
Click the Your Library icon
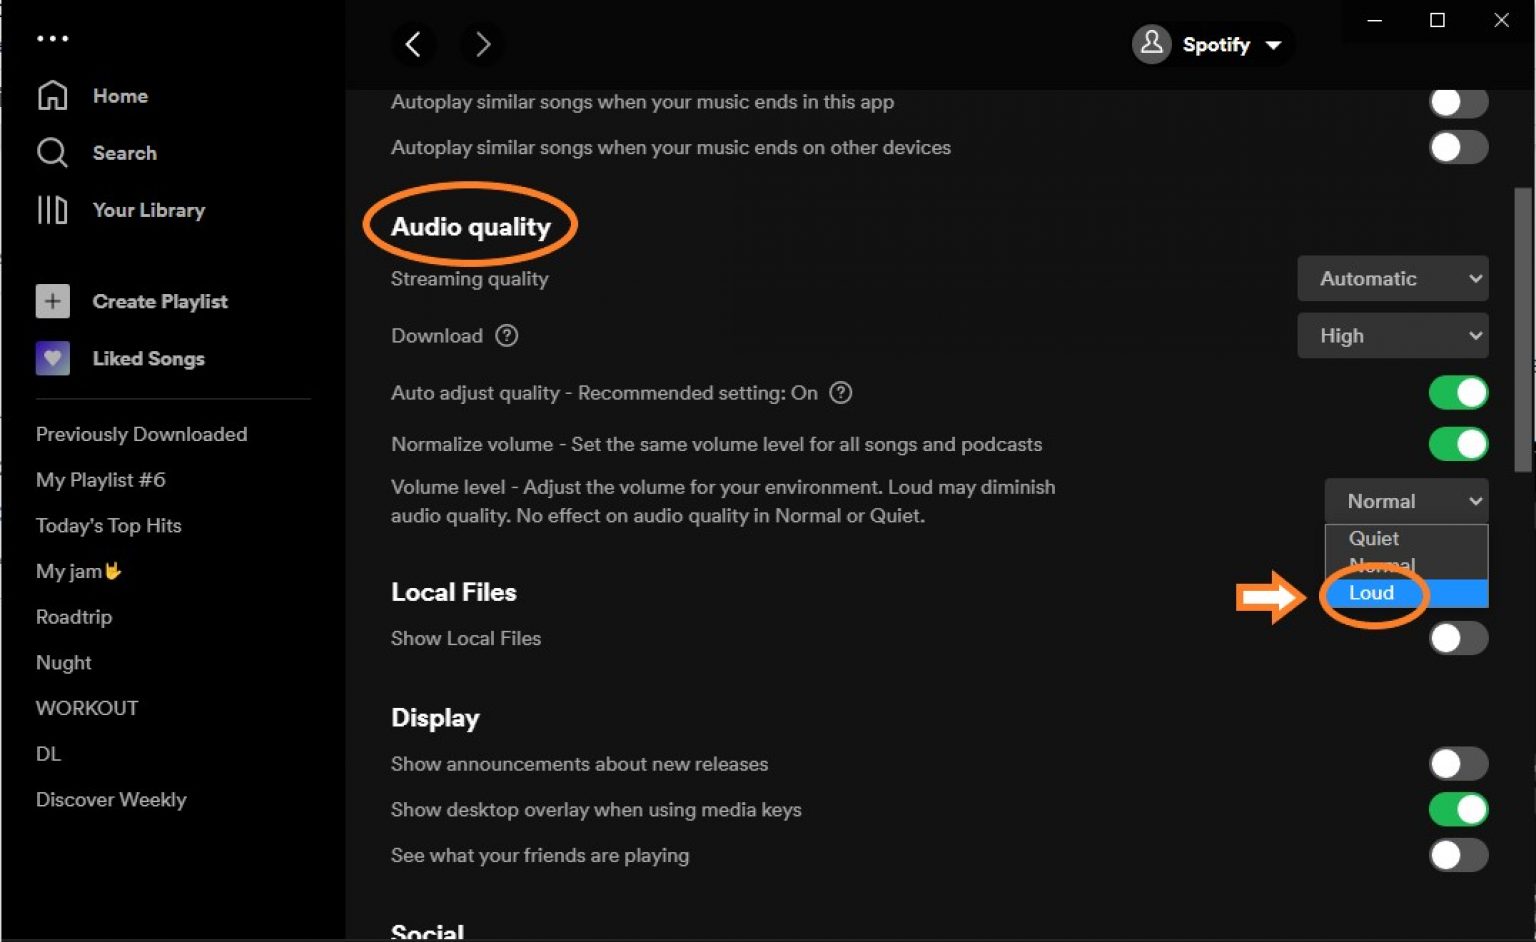52,210
